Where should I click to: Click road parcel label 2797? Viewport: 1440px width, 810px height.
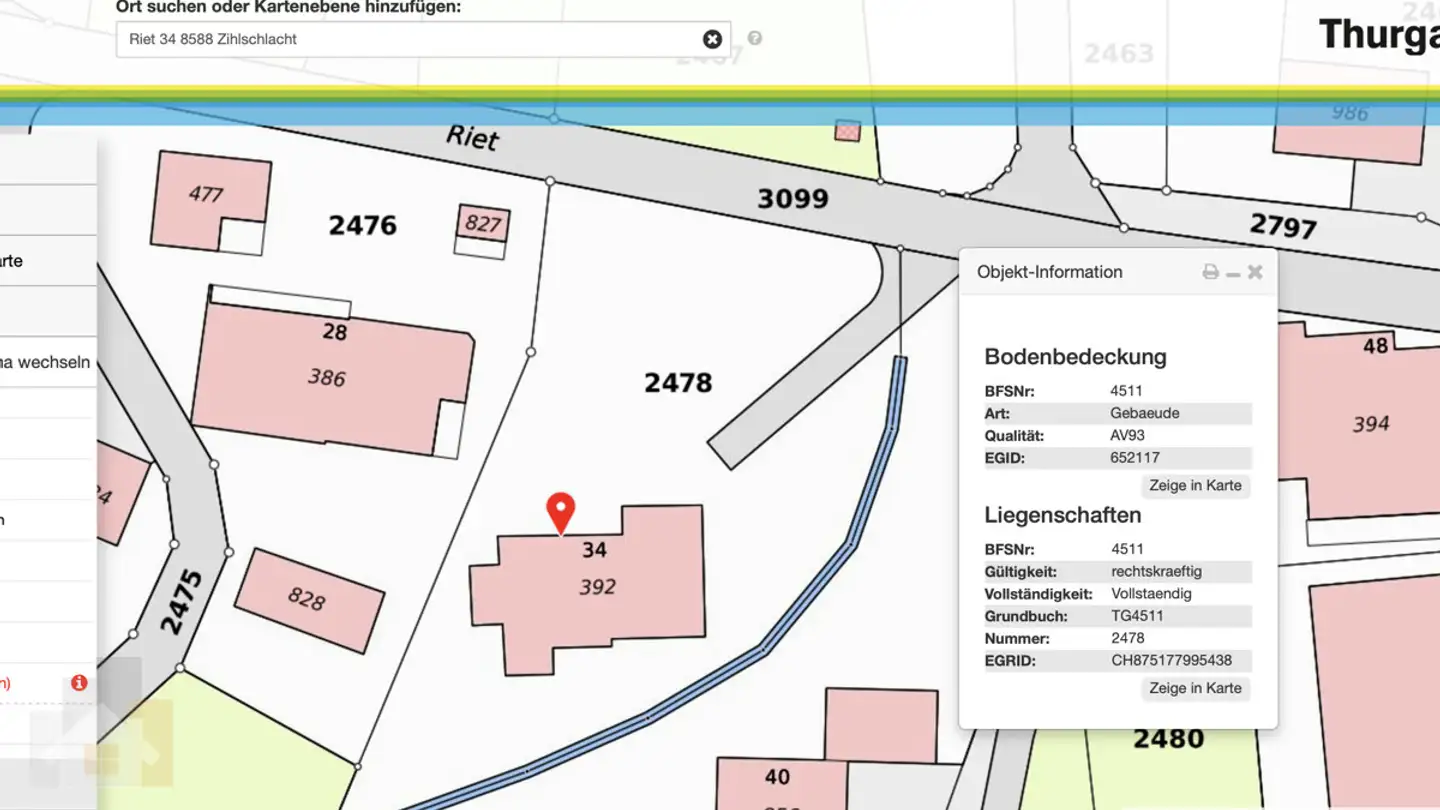coord(1283,226)
